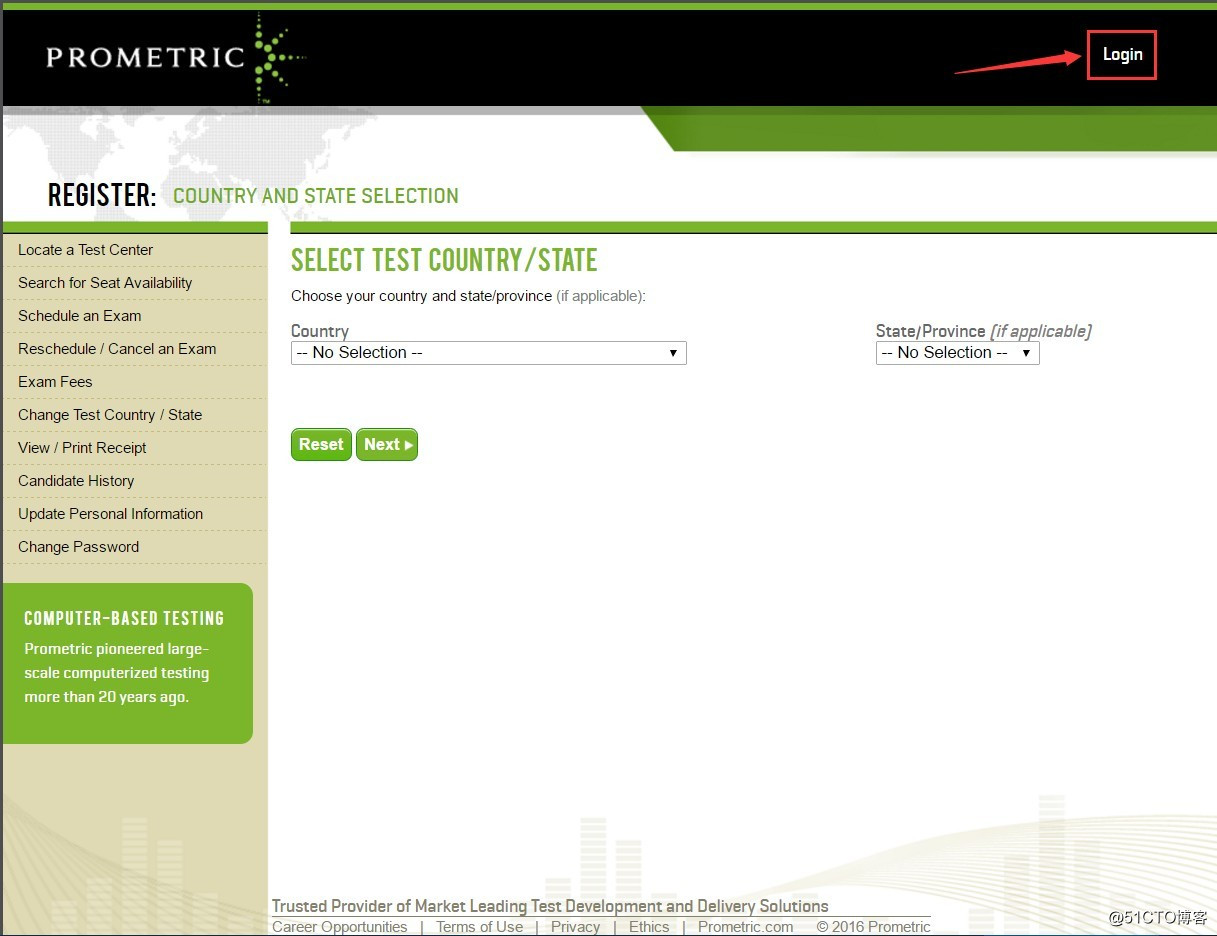This screenshot has width=1217, height=936.
Task: Select Change Test Country / State
Action: (x=110, y=415)
